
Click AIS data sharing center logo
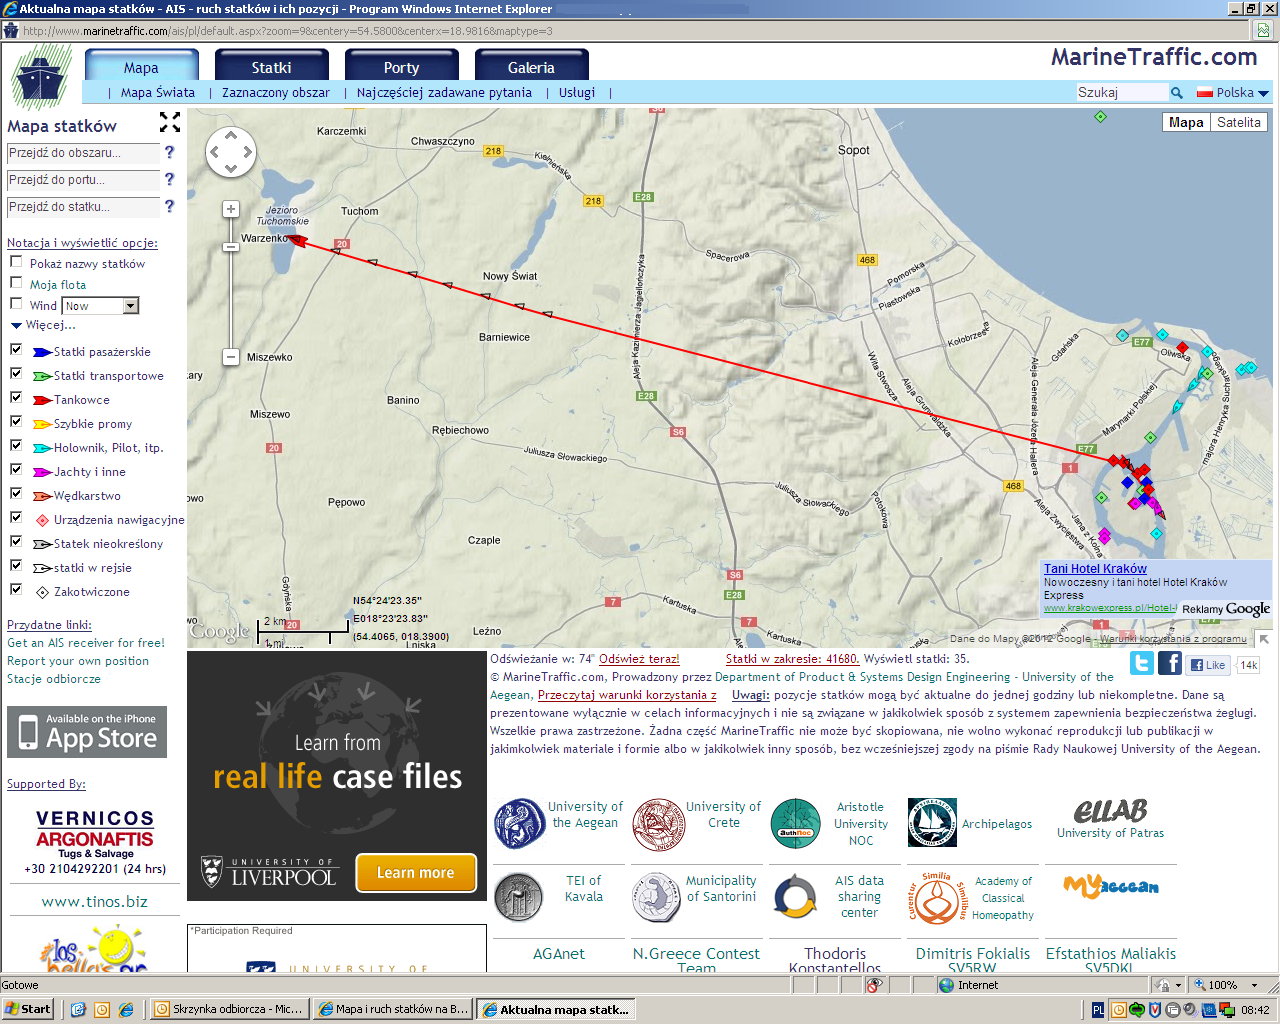[x=795, y=897]
